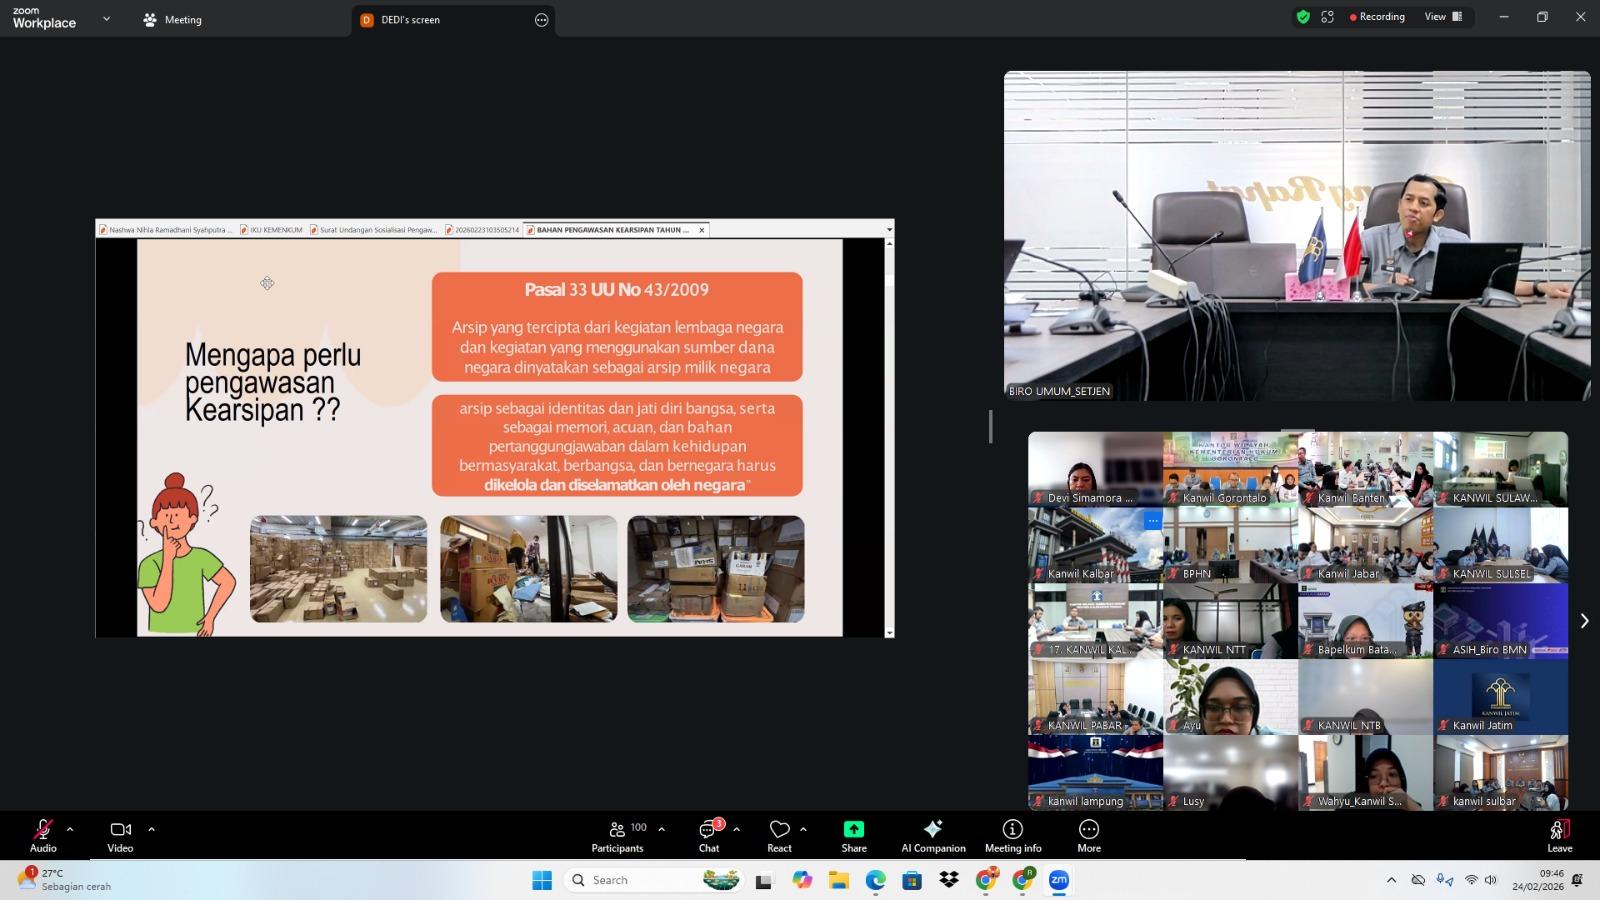Click the React heart icon
This screenshot has width=1600, height=900.
779,836
